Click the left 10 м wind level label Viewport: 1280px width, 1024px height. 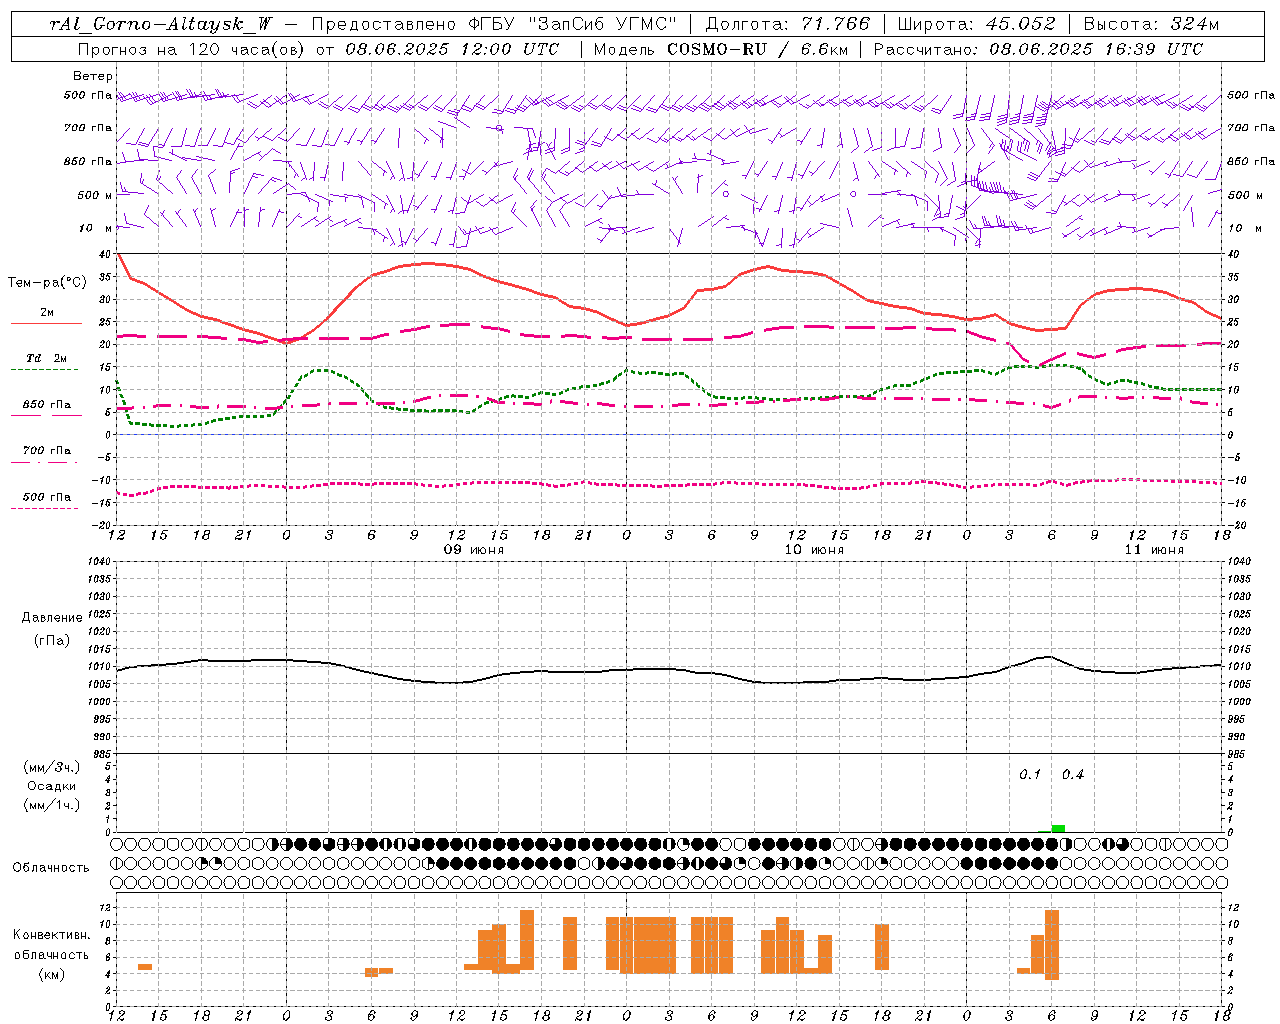click(x=96, y=228)
